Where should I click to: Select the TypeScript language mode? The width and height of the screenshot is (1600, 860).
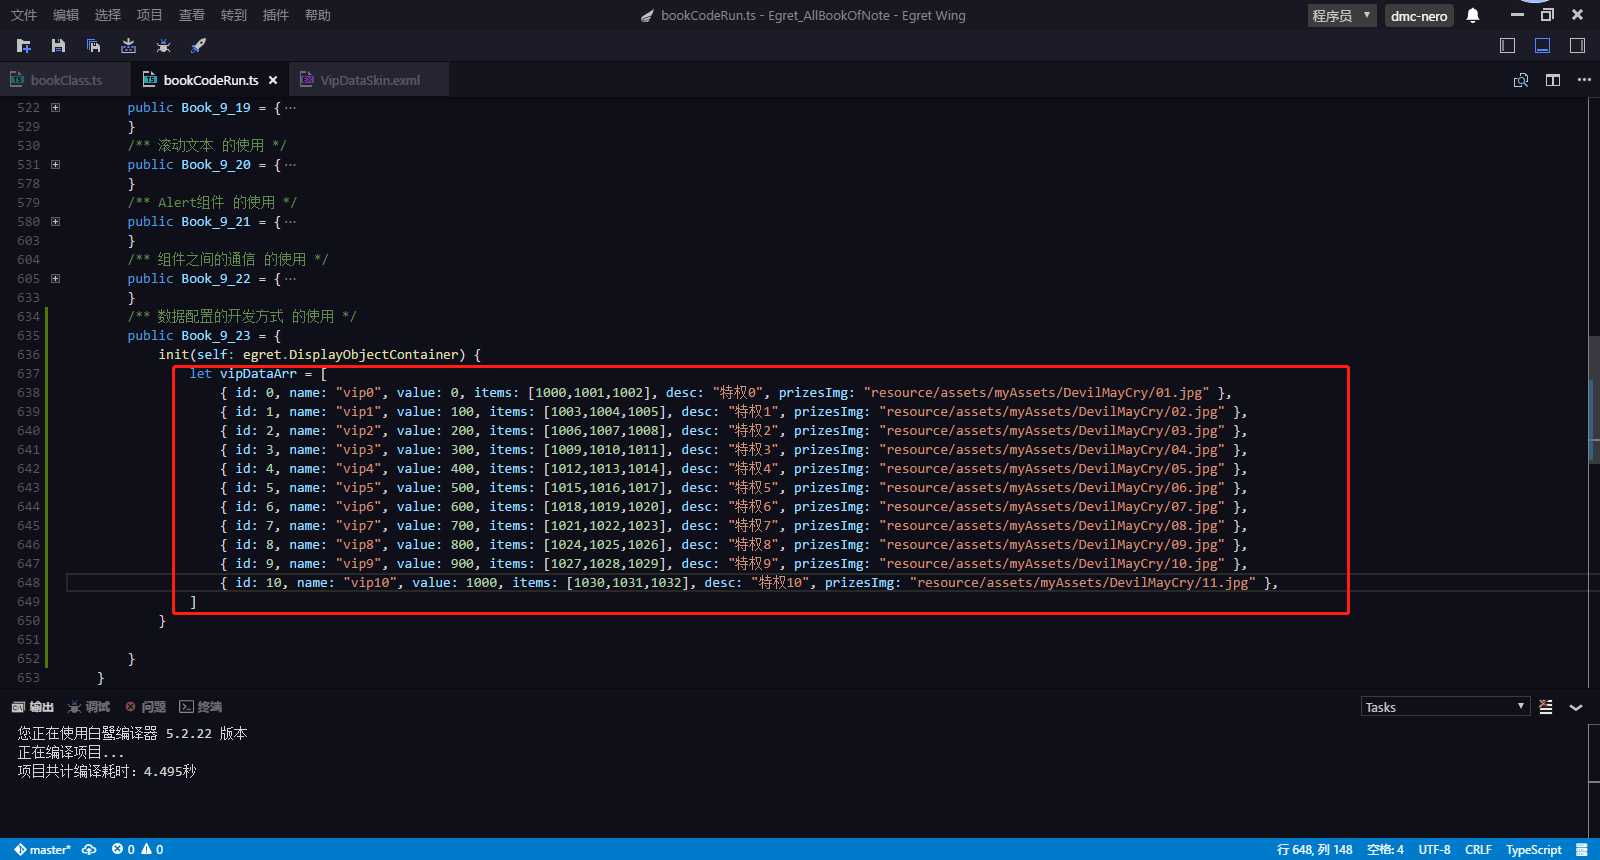click(x=1533, y=849)
